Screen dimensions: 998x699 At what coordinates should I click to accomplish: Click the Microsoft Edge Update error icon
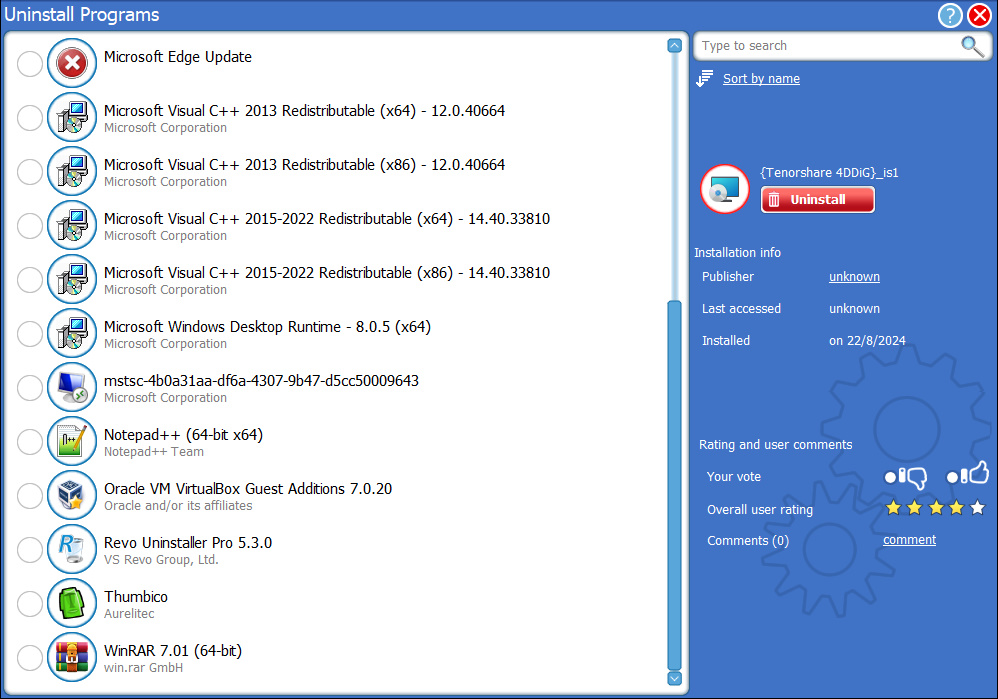point(72,63)
